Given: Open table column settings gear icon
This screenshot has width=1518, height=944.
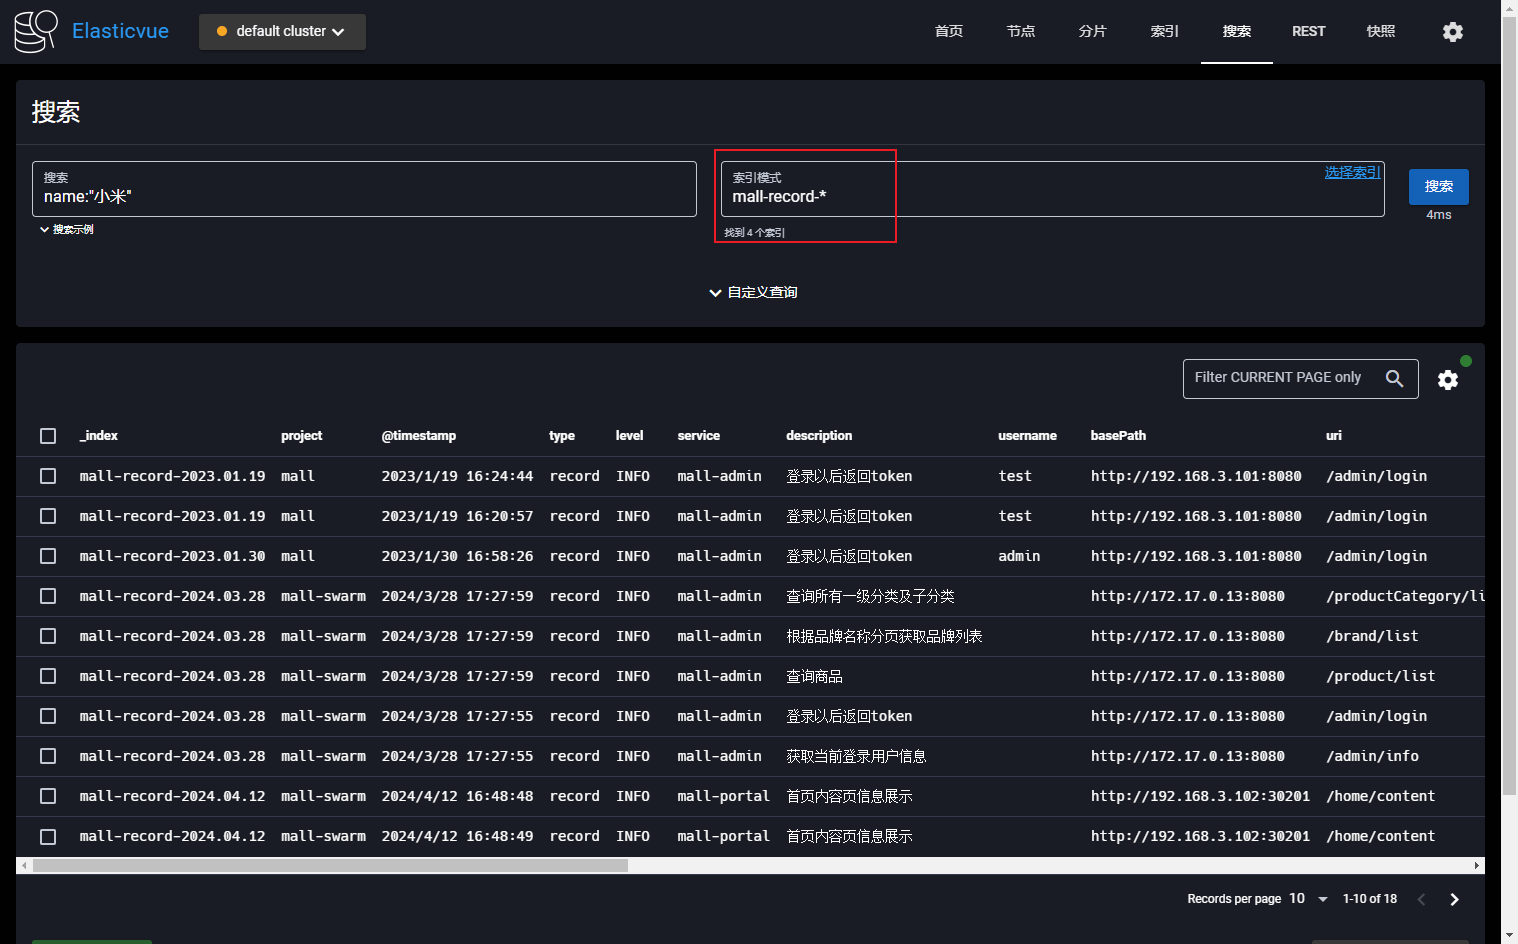Looking at the screenshot, I should pos(1447,380).
